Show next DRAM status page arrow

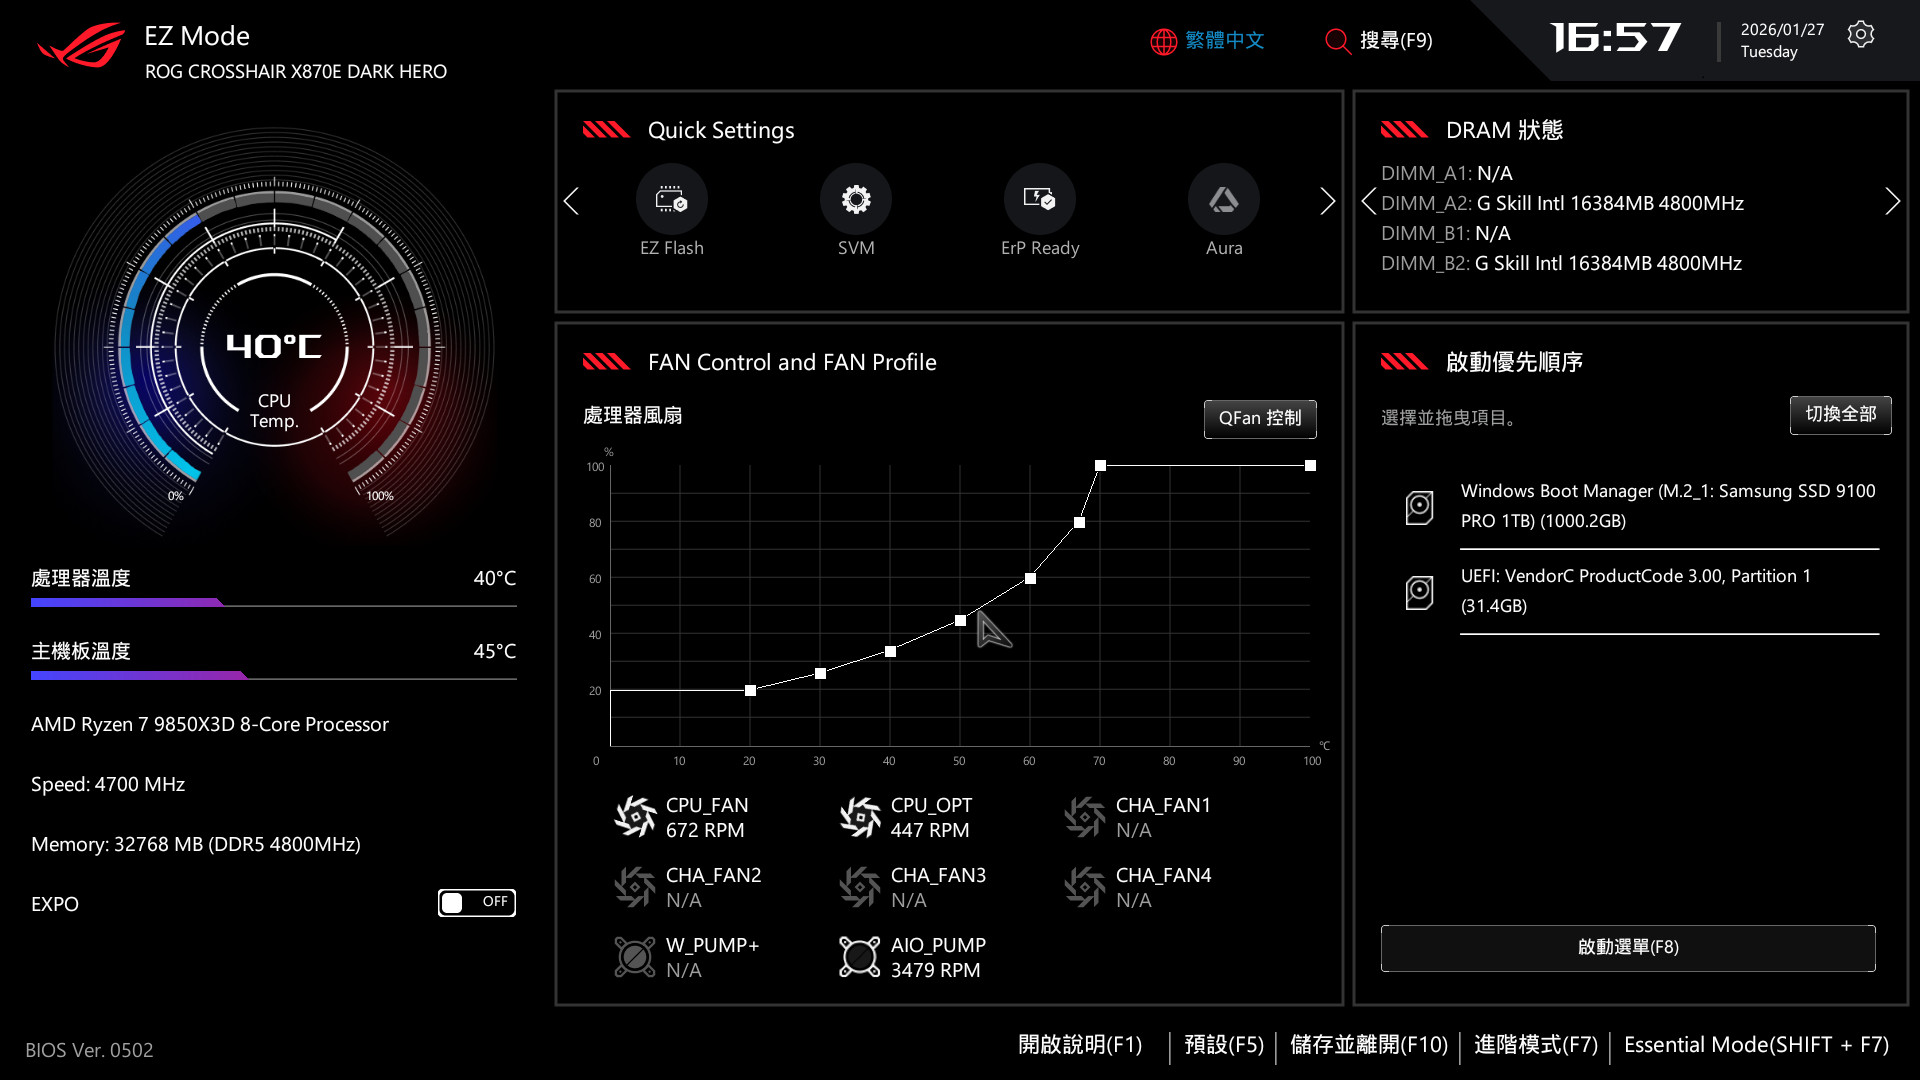(x=1892, y=202)
